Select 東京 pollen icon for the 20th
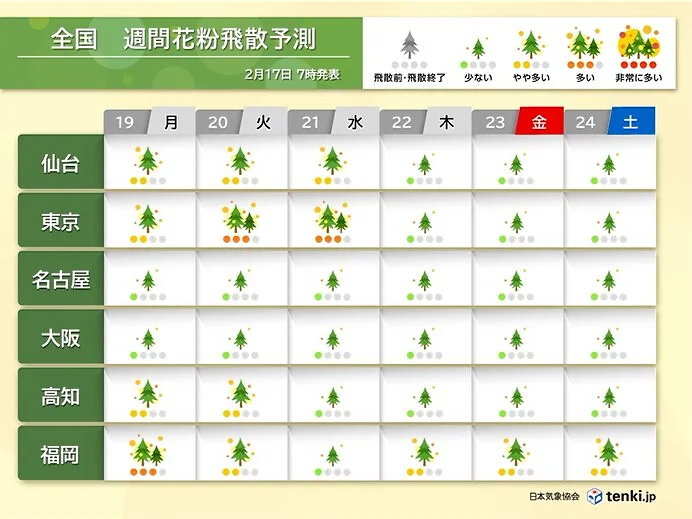Image resolution: width=692 pixels, height=519 pixels. [240, 218]
